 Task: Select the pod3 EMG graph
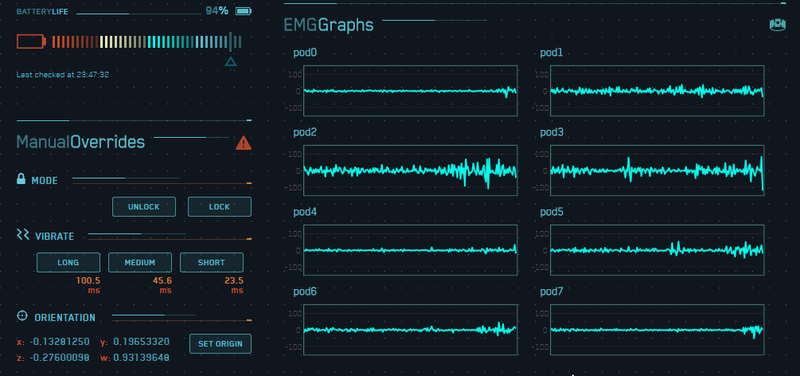pyautogui.click(x=657, y=170)
